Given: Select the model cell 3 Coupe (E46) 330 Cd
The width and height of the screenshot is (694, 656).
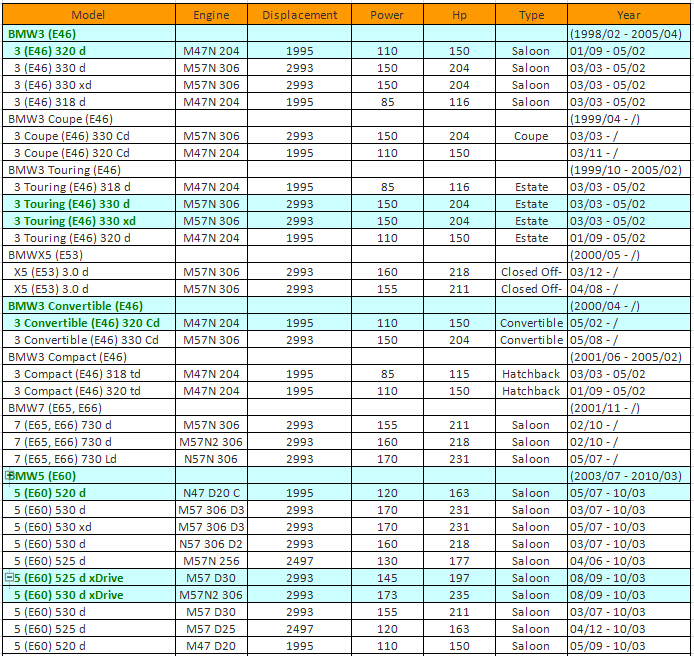Looking at the screenshot, I should coord(89,136).
